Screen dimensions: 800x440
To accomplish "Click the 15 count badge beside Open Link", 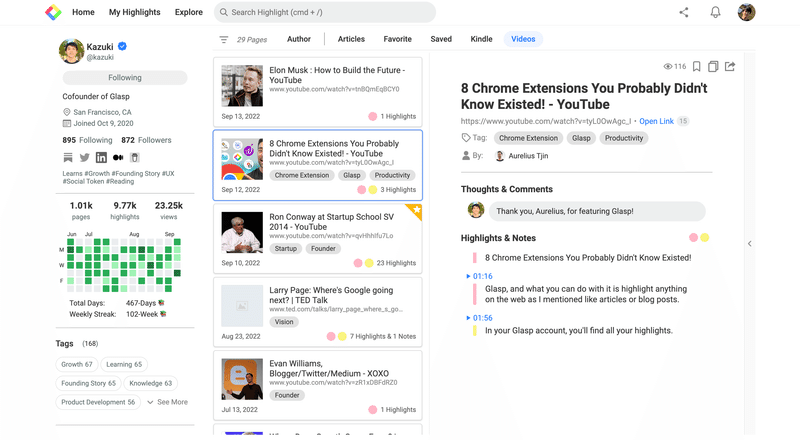I will (683, 121).
